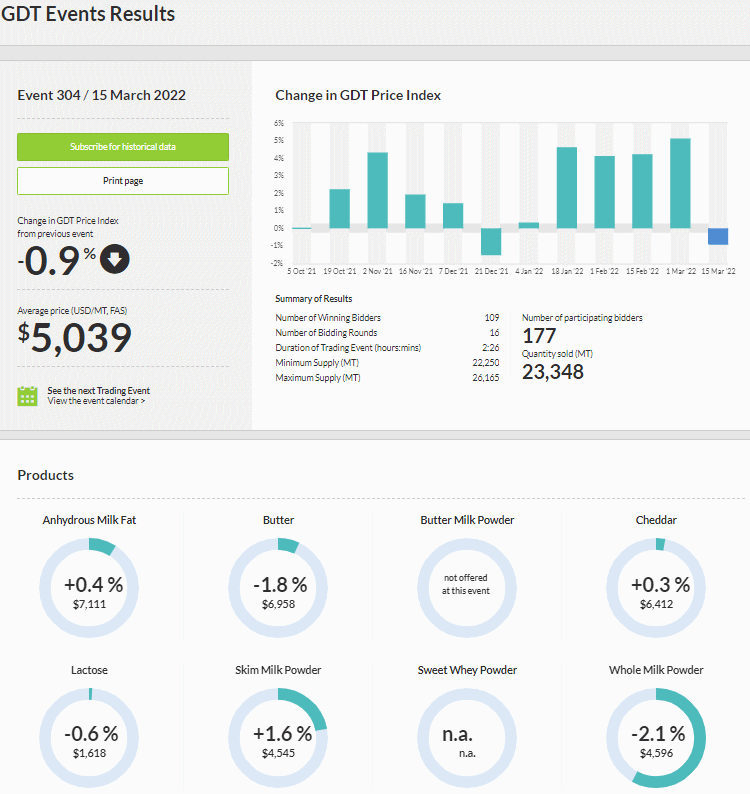Viewport: 750px width, 794px height.
Task: Select the 15 Mar '22 blue chart bar
Action: coord(718,236)
